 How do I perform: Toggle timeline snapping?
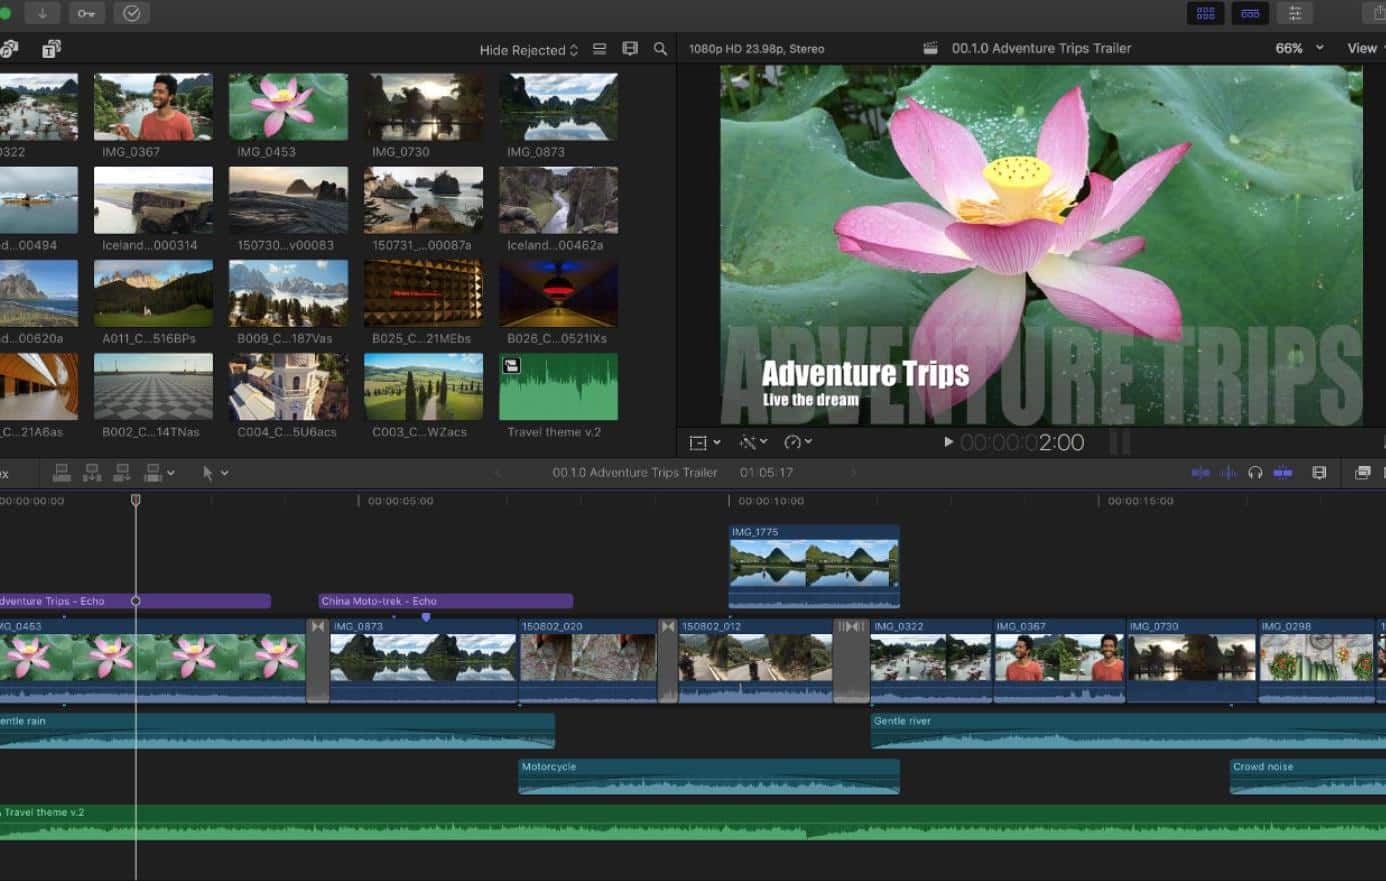pyautogui.click(x=1283, y=473)
